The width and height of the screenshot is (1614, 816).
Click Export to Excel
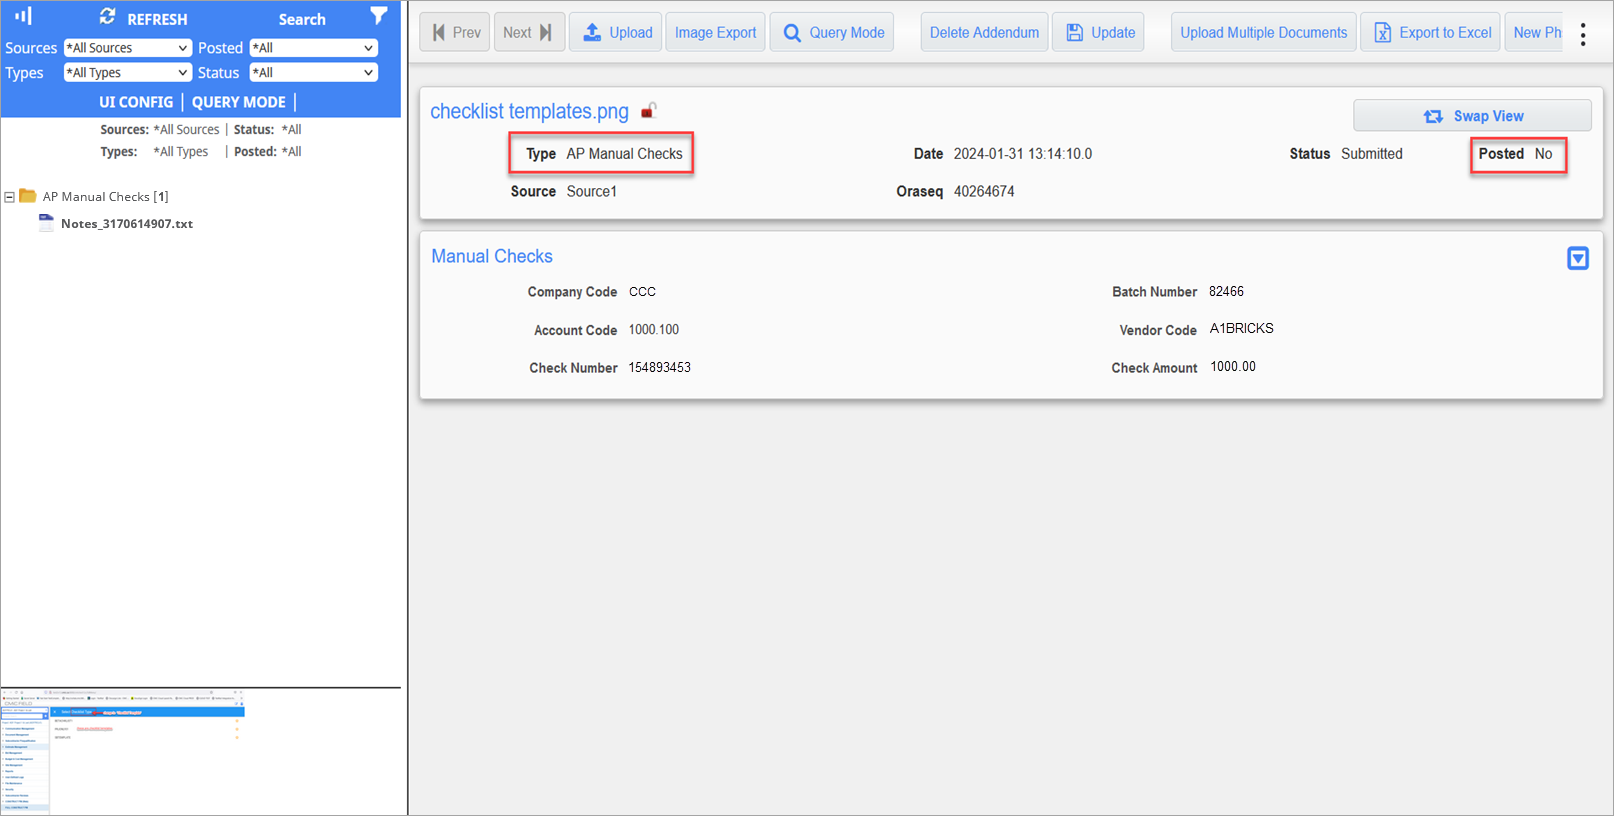pos(1430,32)
